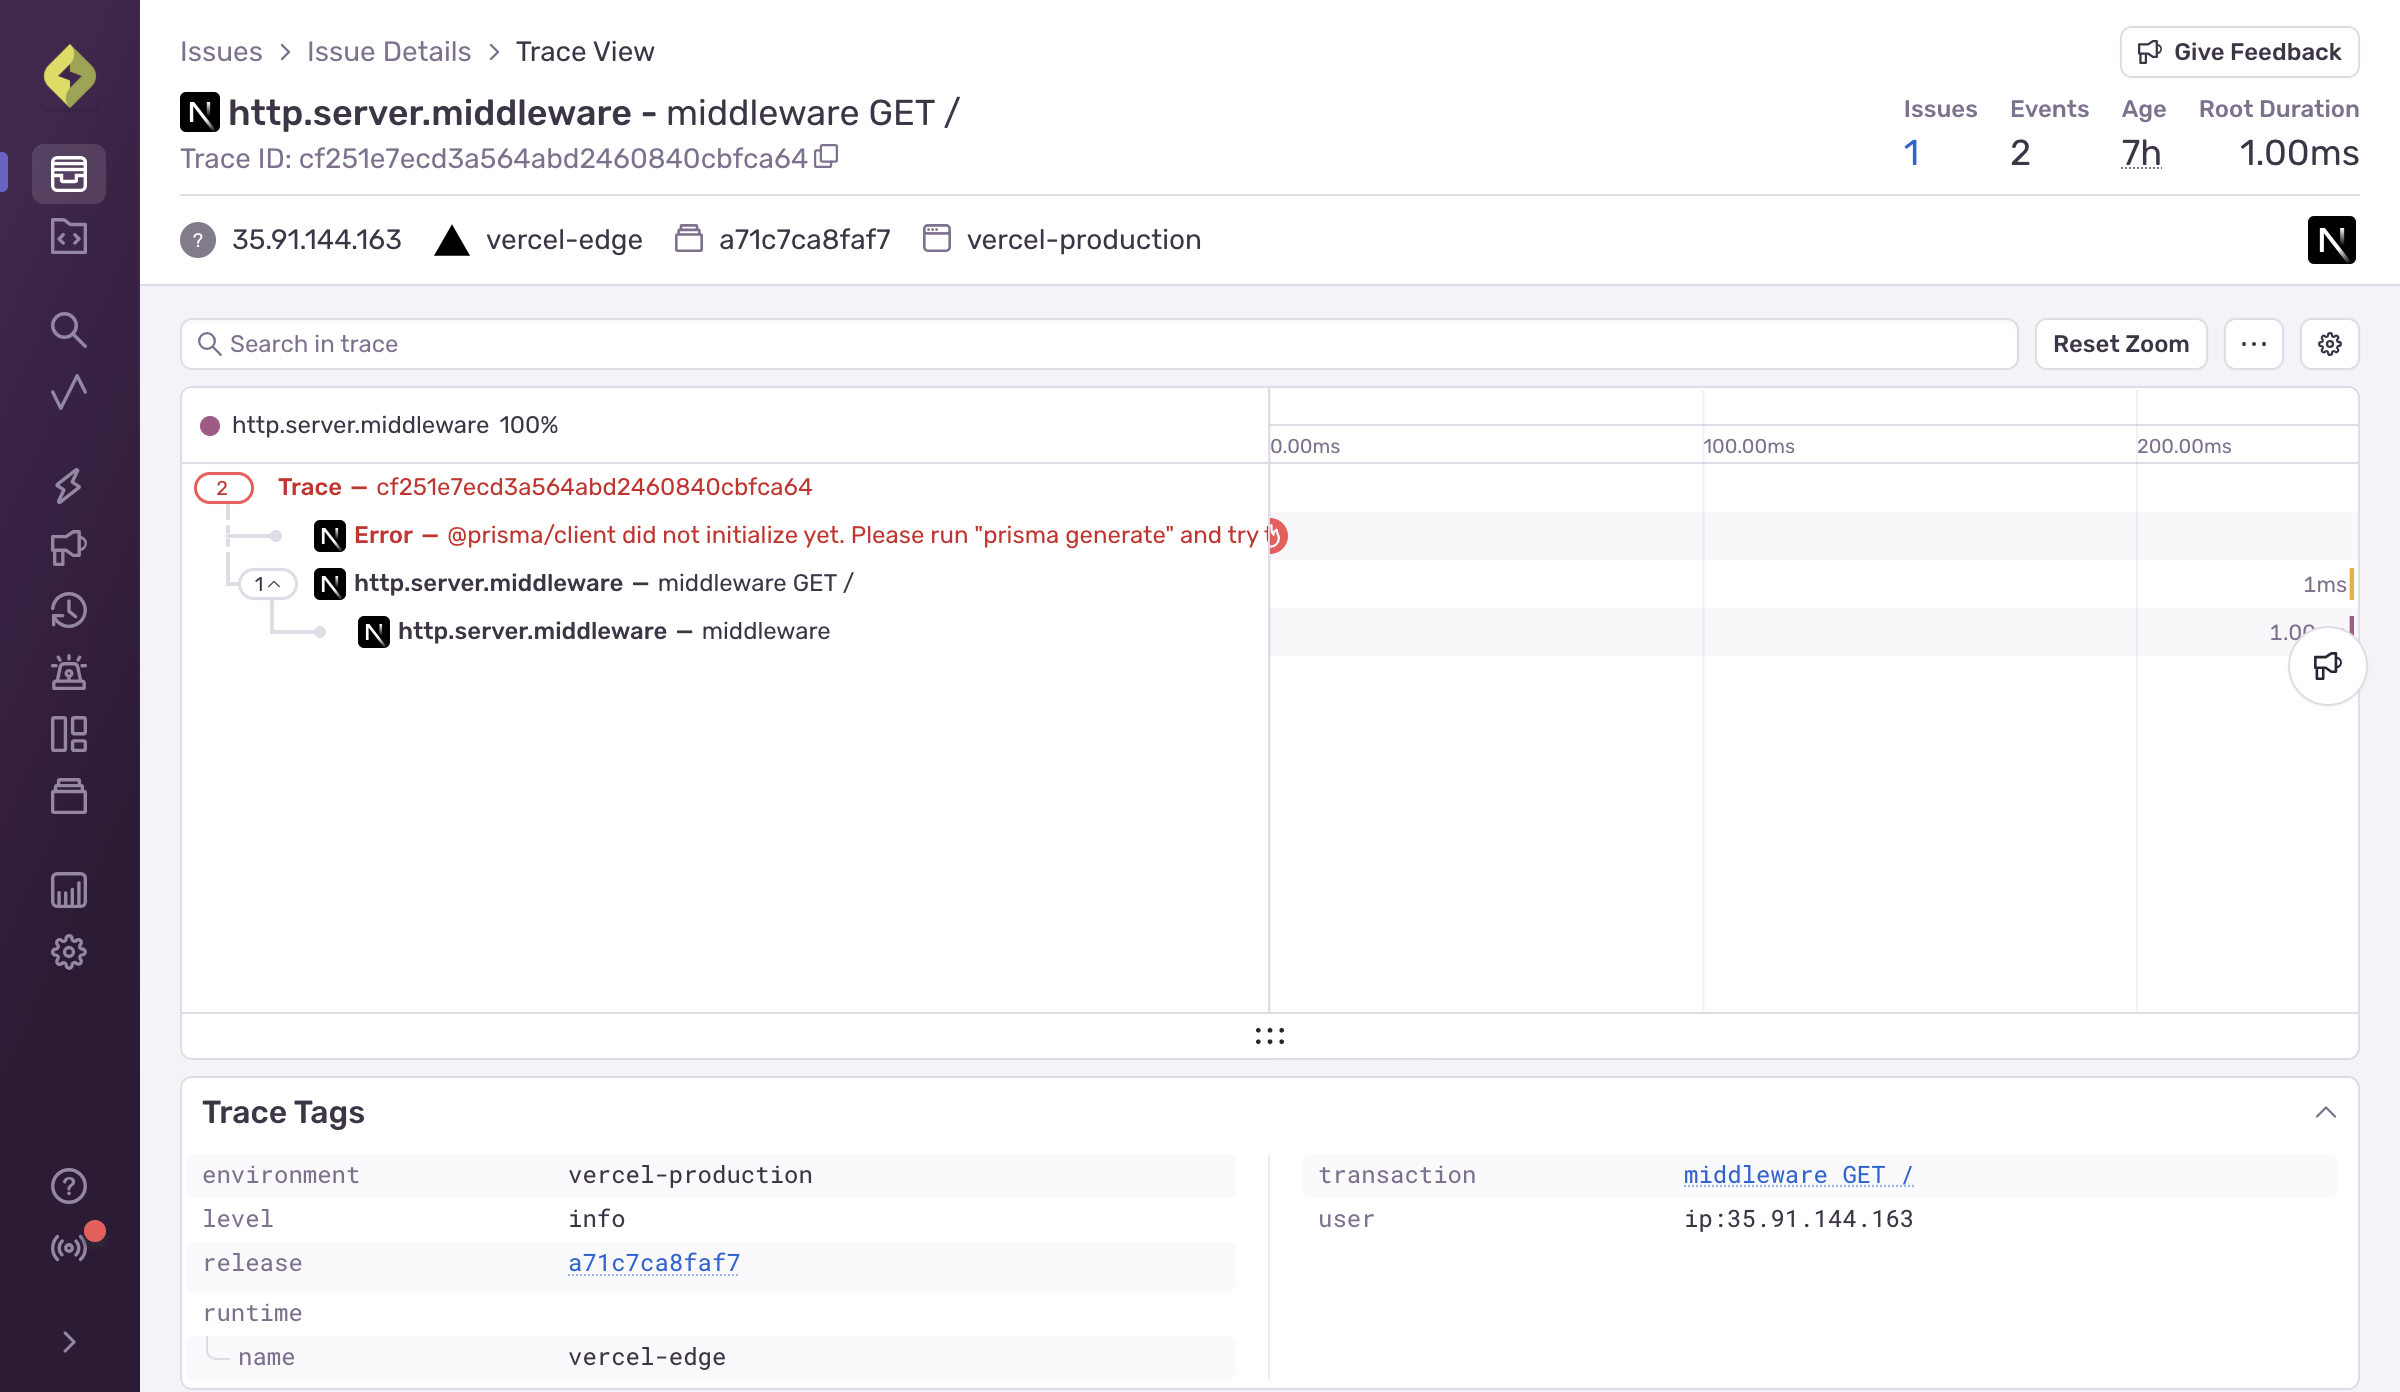Viewport: 2400px width, 1392px height.
Task: Open the three-dots trace options menu
Action: click(2253, 344)
